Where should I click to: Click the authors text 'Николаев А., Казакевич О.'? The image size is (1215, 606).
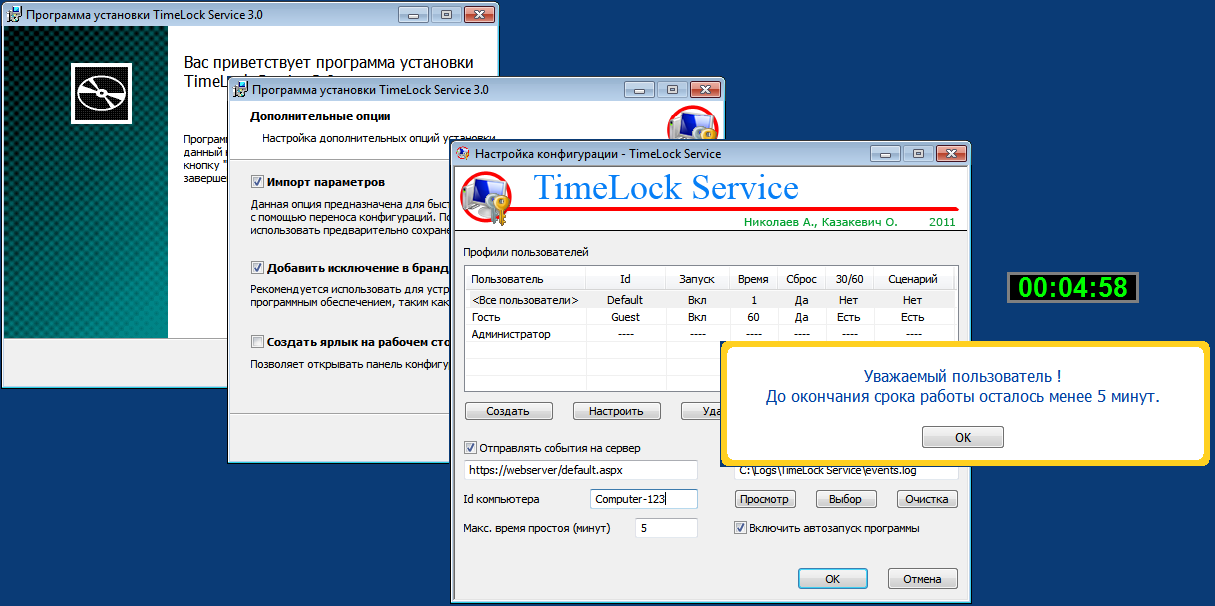click(x=821, y=222)
